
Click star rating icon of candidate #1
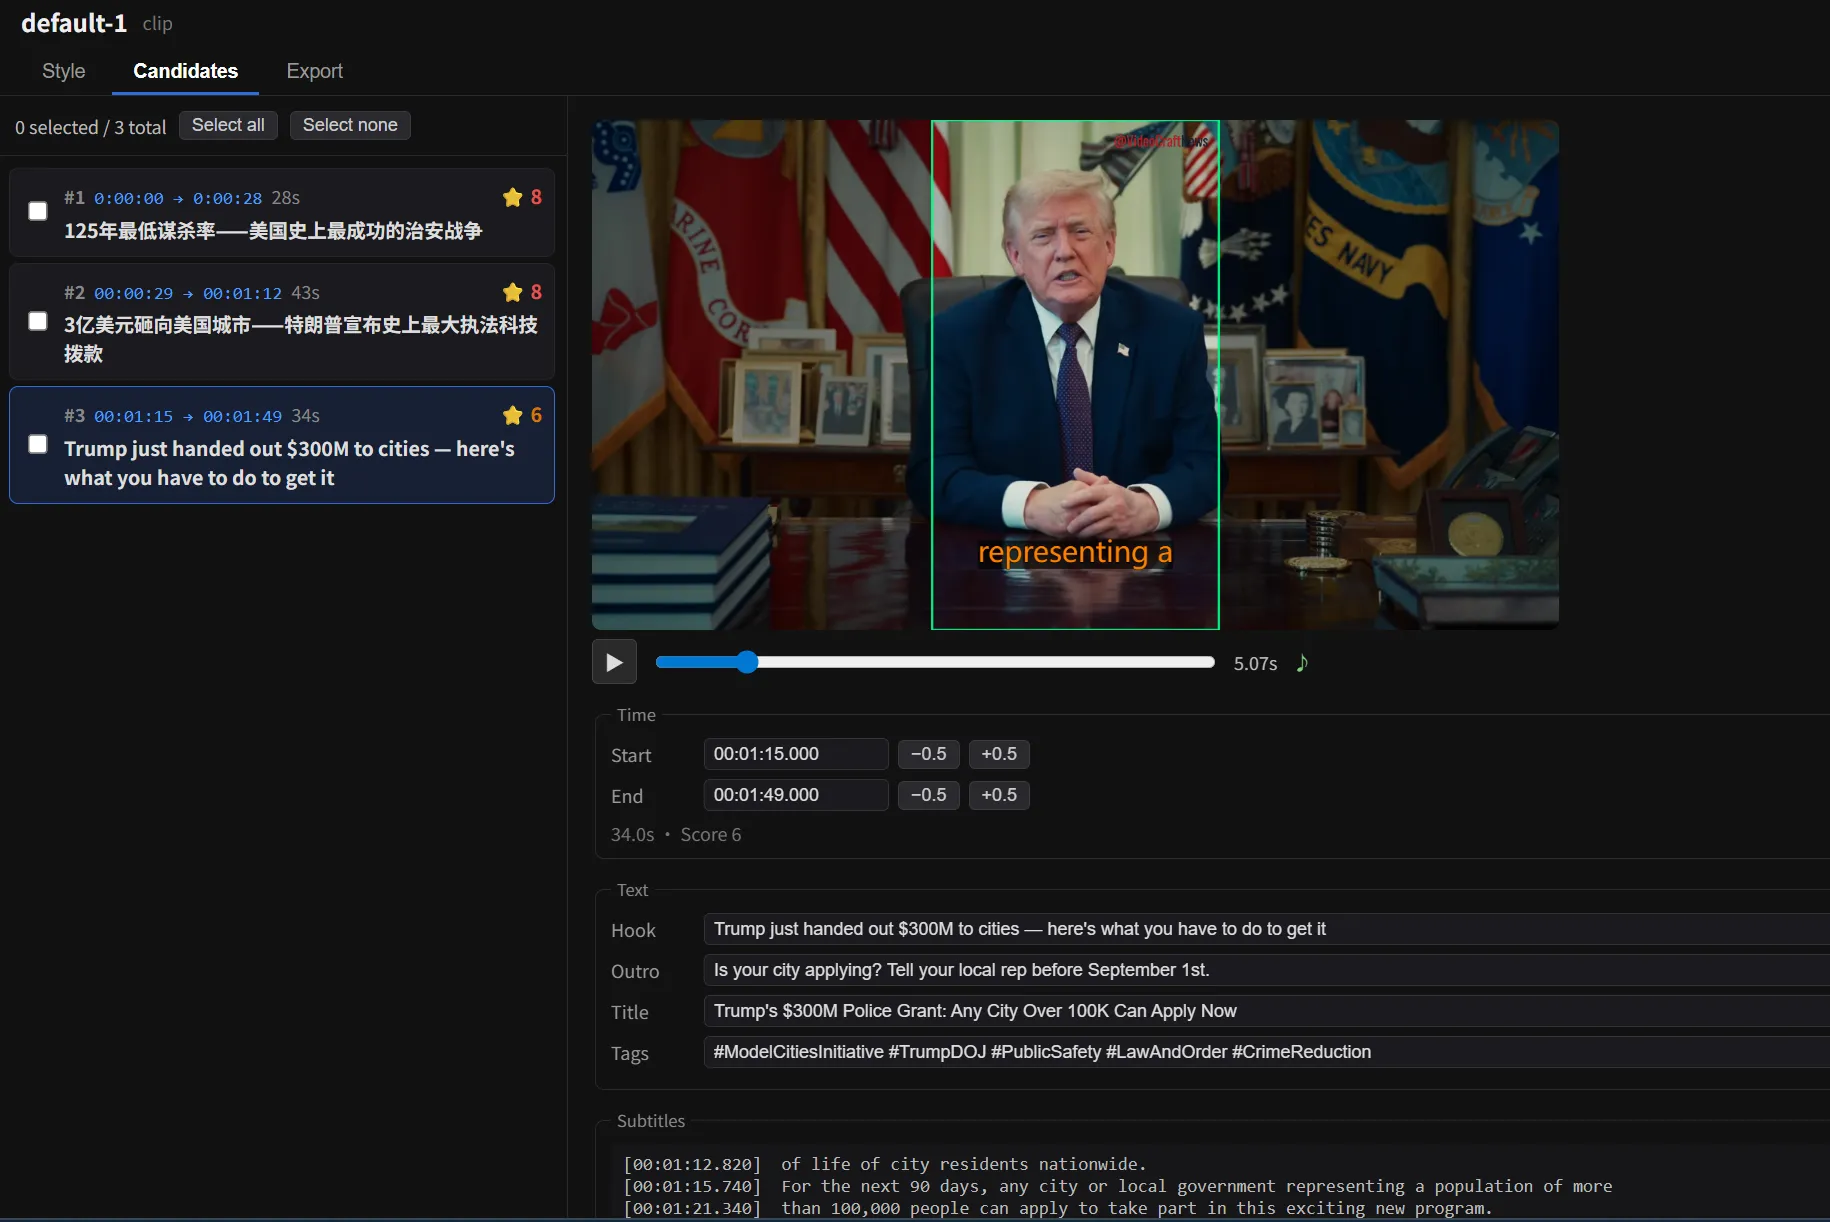coord(513,197)
